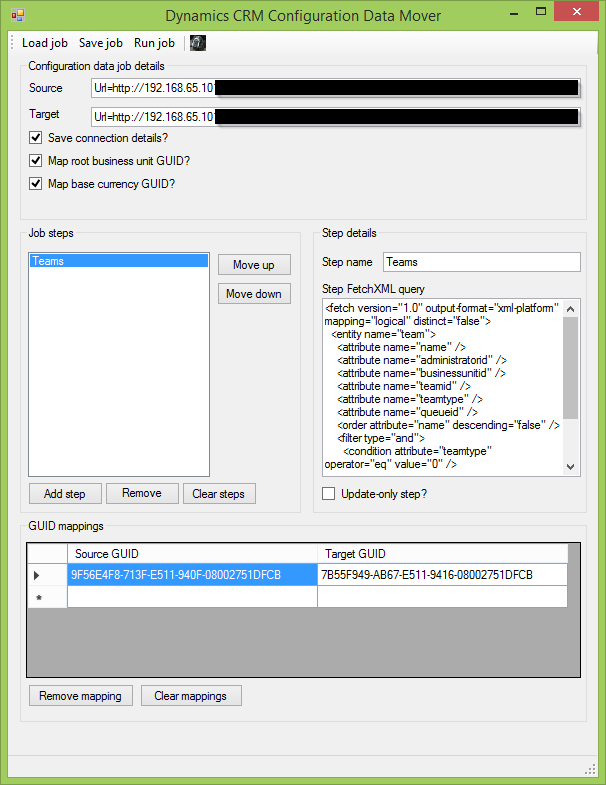Click FetchXML scrollbar up arrow

click(570, 308)
